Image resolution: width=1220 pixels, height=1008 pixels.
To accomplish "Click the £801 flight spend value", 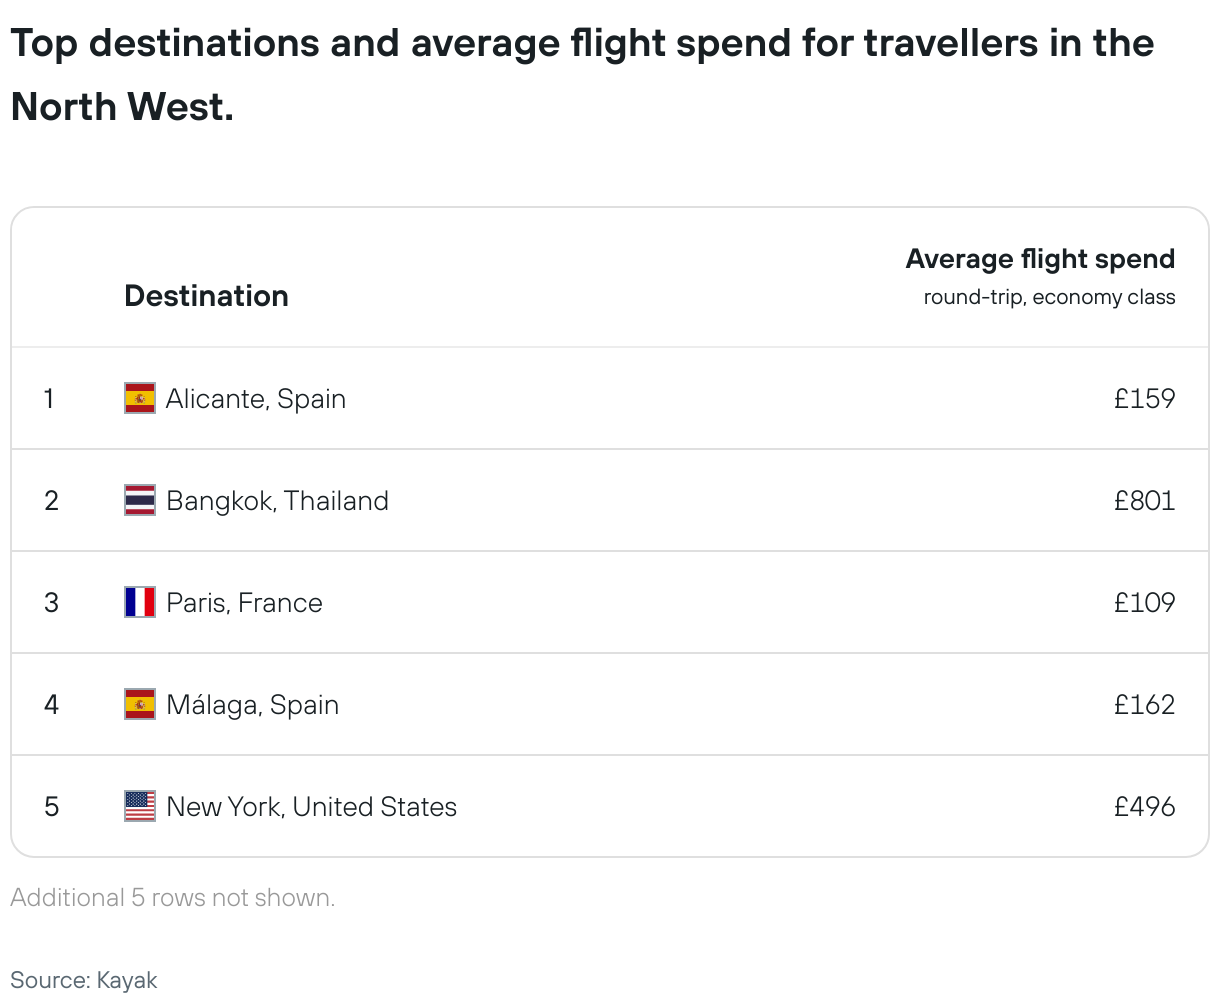I will click(1144, 501).
